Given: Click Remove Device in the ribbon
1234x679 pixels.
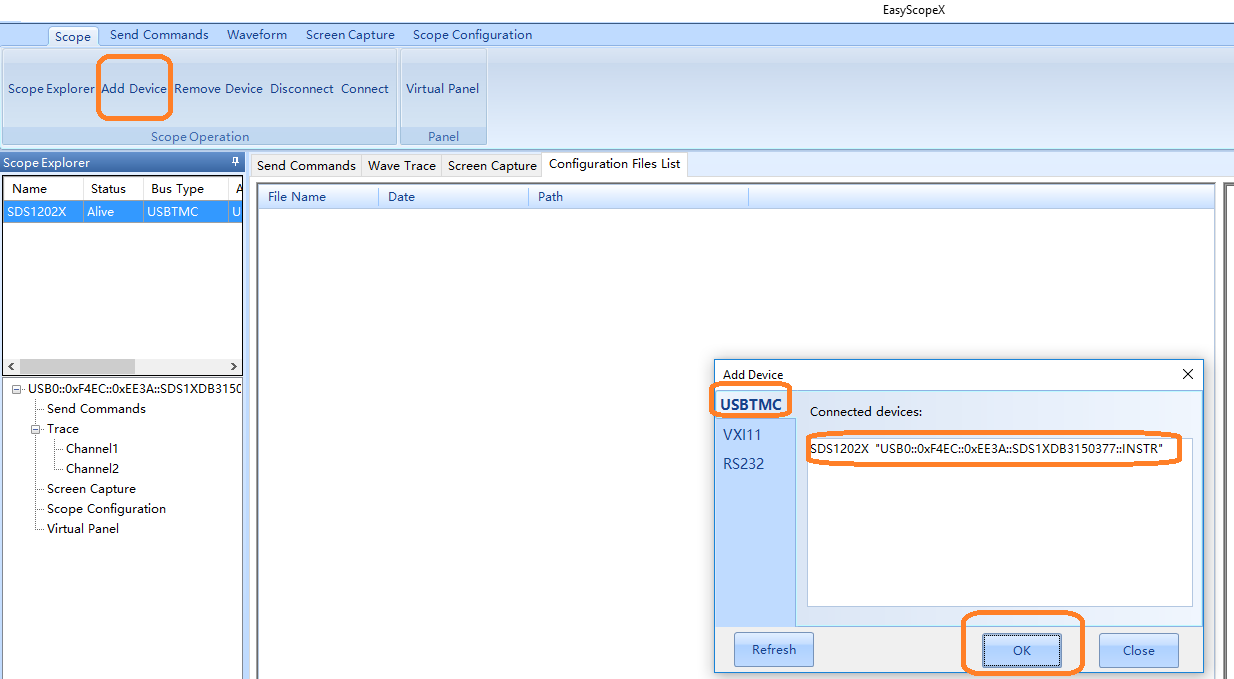Looking at the screenshot, I should (218, 89).
